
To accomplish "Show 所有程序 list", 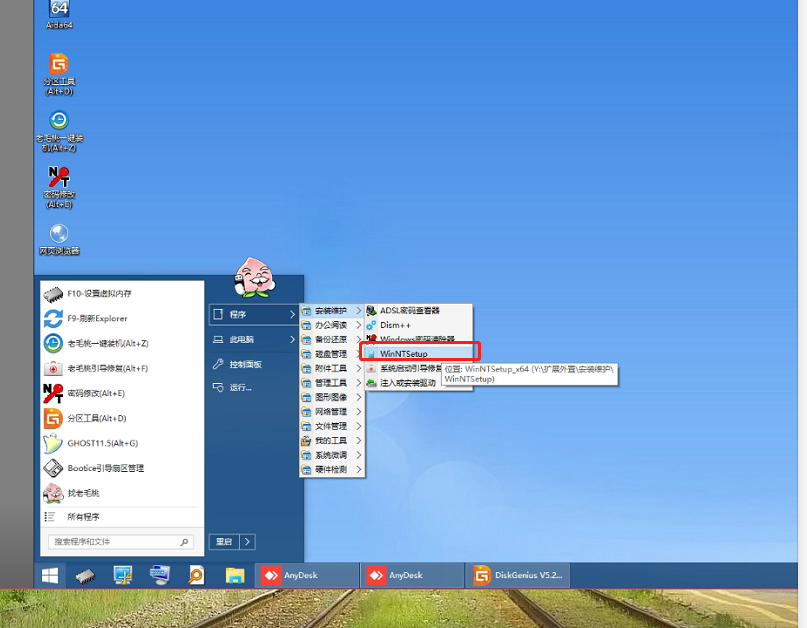I will point(122,517).
